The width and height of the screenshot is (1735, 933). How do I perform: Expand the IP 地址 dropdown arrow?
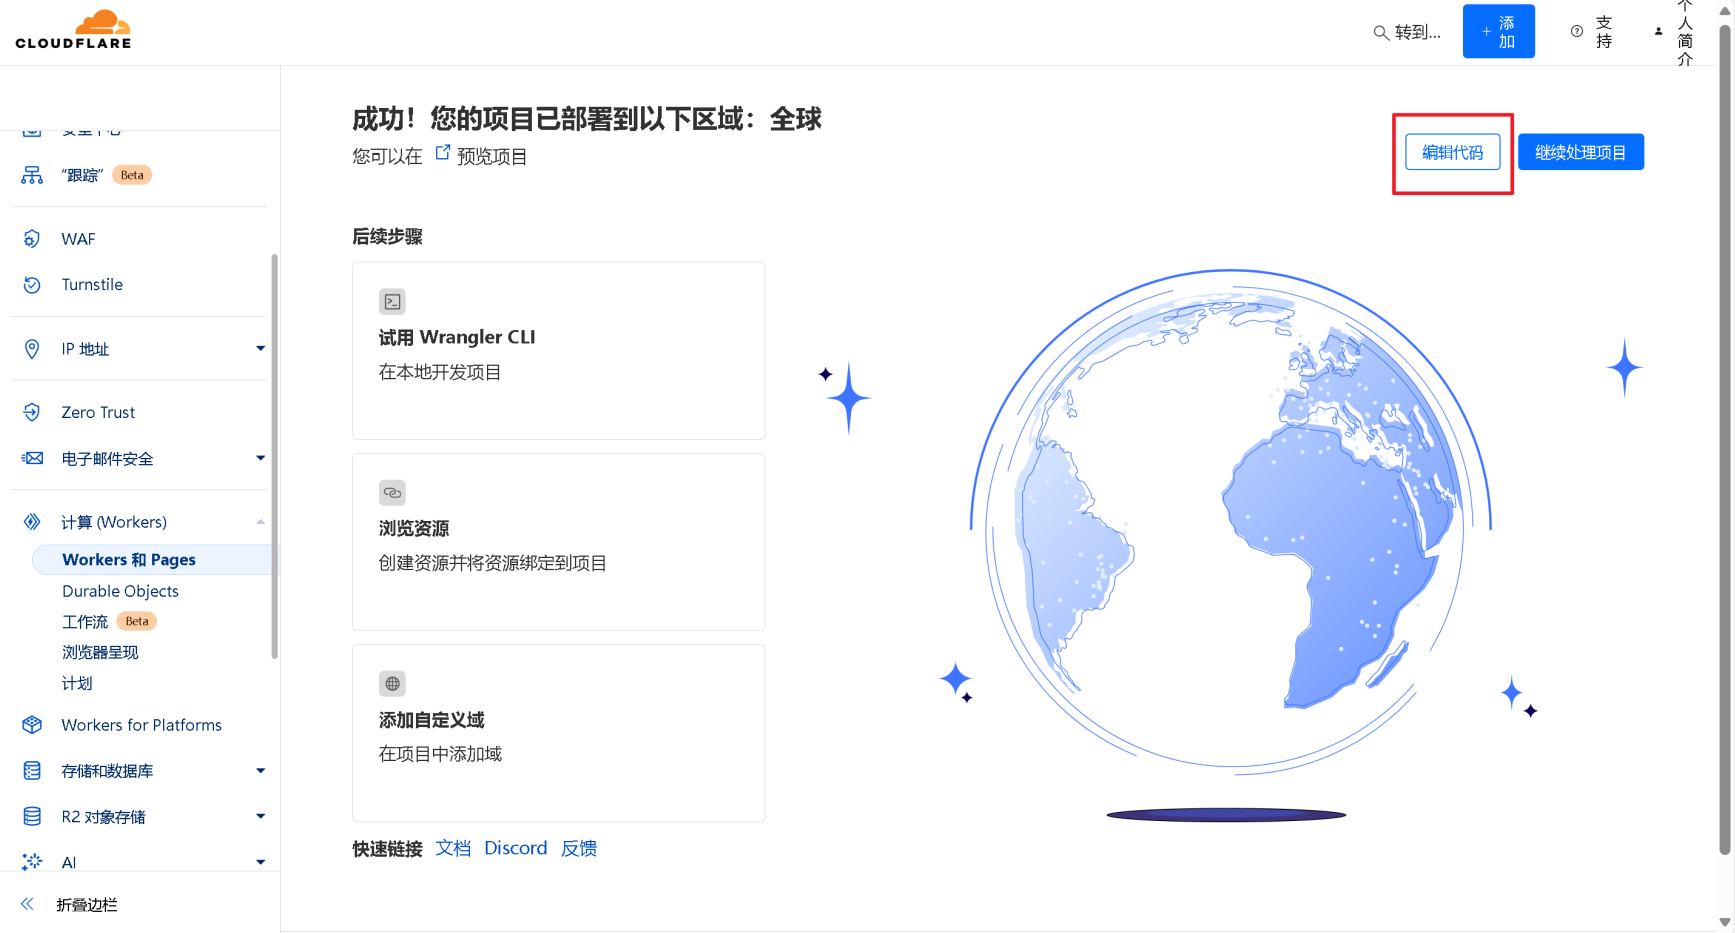point(260,349)
